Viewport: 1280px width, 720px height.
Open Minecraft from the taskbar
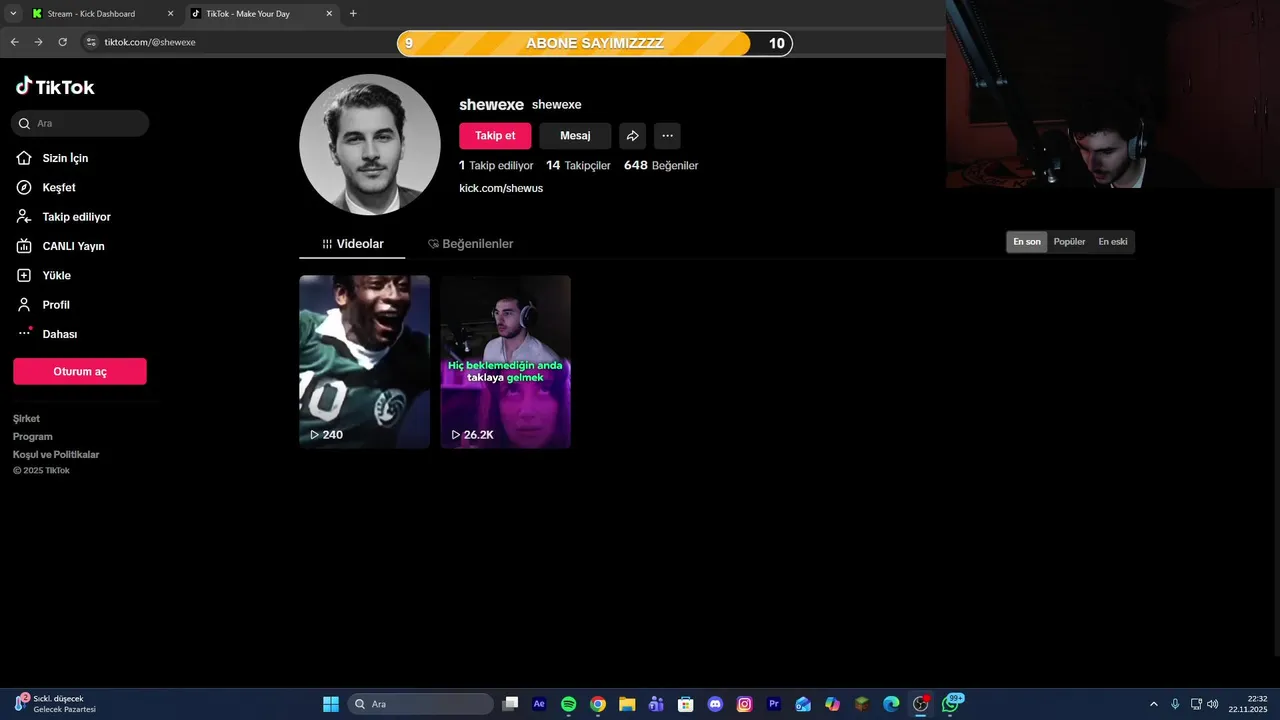(x=861, y=704)
